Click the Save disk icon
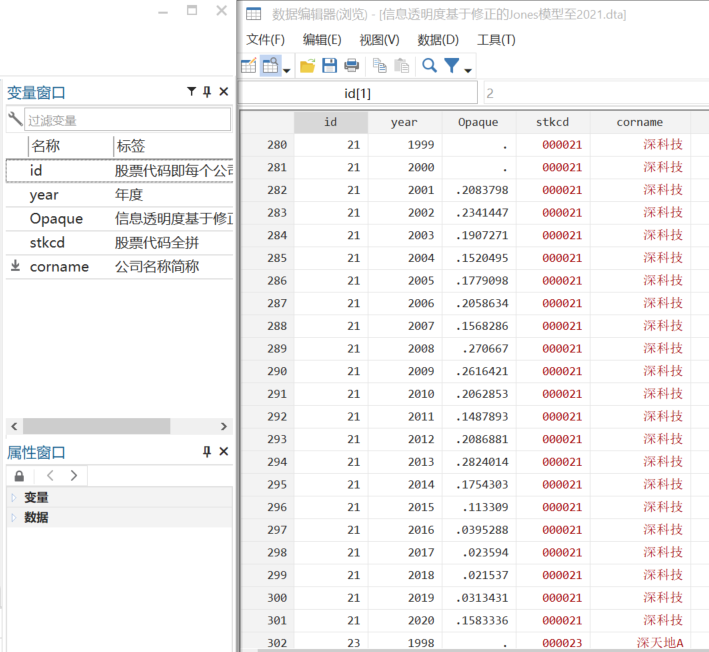The height and width of the screenshot is (652, 709). [x=329, y=66]
